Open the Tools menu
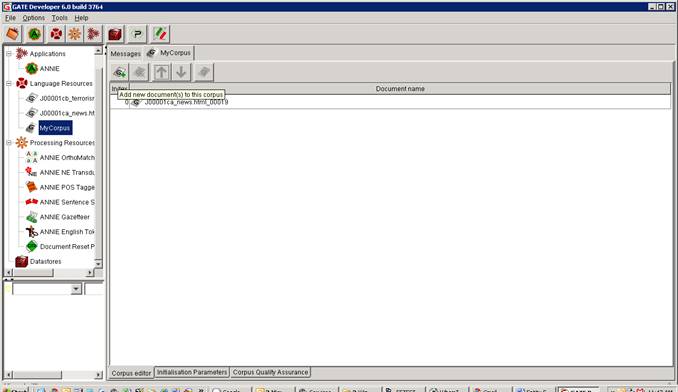678x392 pixels. 59,18
